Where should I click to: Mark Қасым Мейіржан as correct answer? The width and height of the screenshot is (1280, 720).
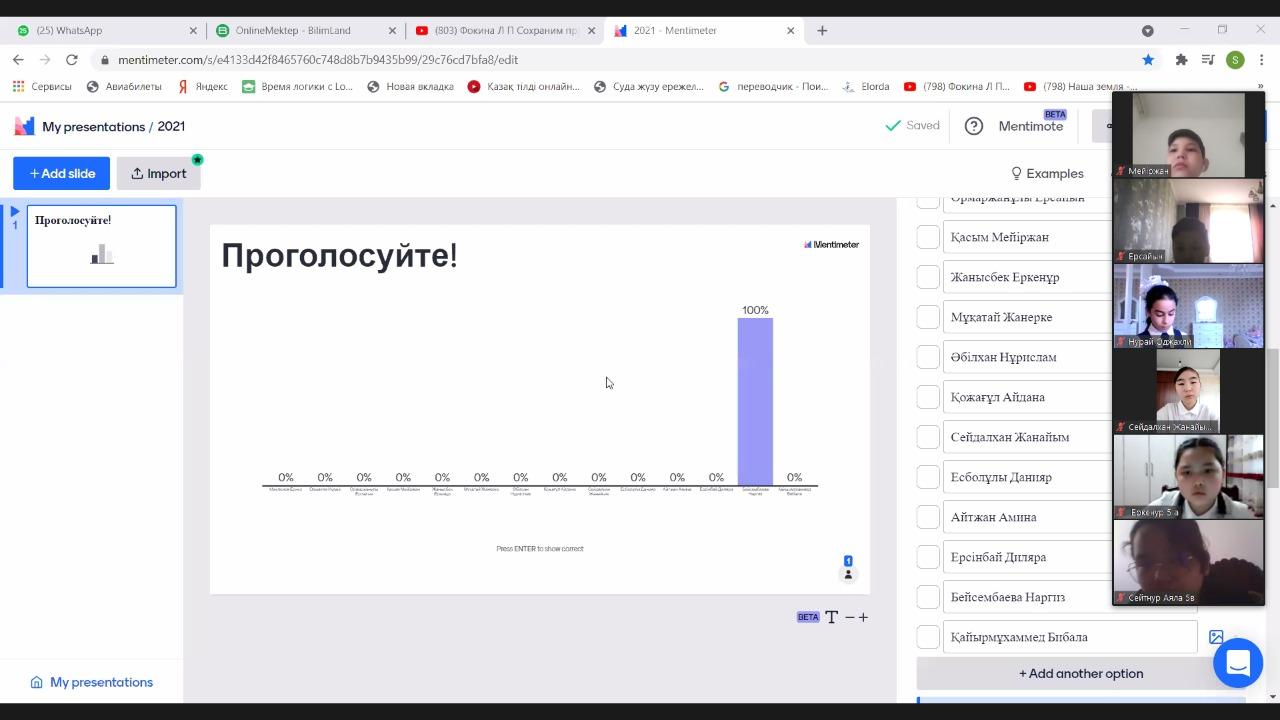[x=928, y=237]
